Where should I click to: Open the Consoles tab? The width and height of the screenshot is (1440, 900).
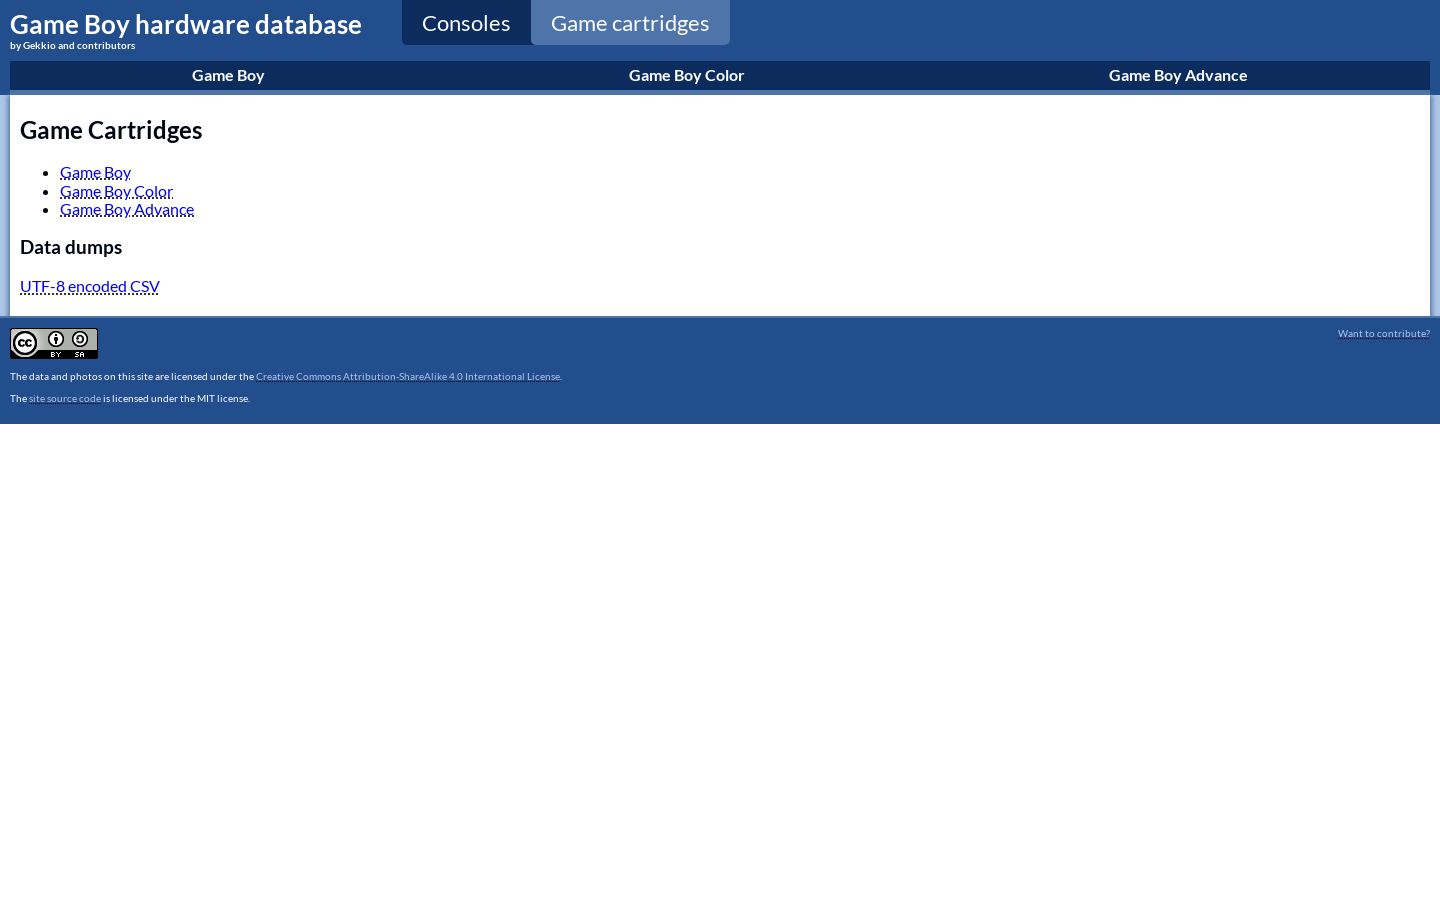(x=466, y=22)
